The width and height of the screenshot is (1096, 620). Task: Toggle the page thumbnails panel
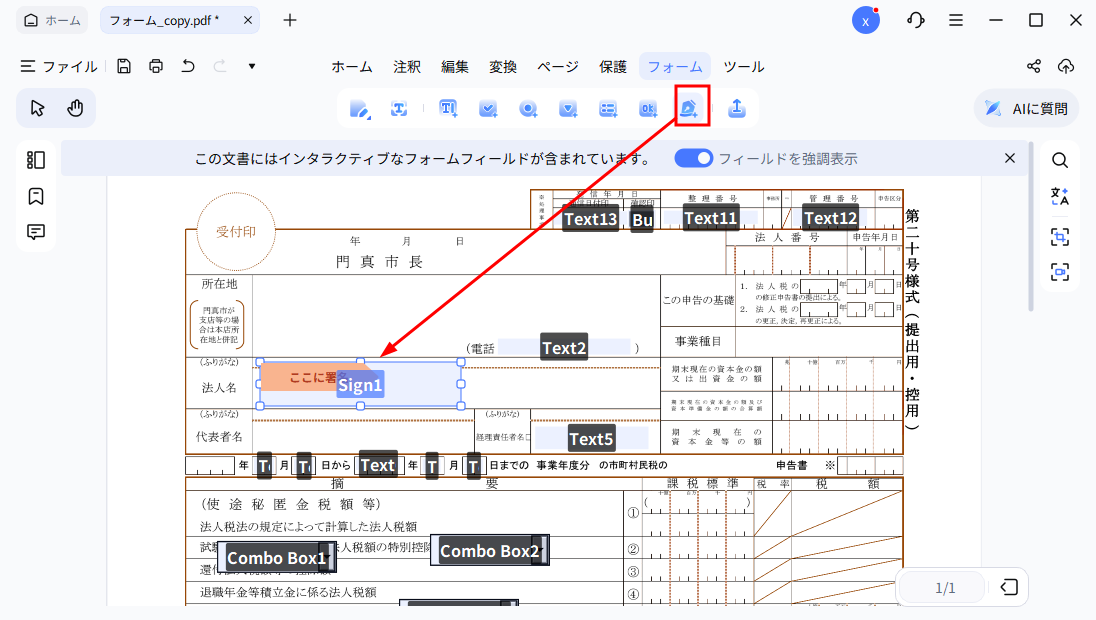click(x=36, y=159)
